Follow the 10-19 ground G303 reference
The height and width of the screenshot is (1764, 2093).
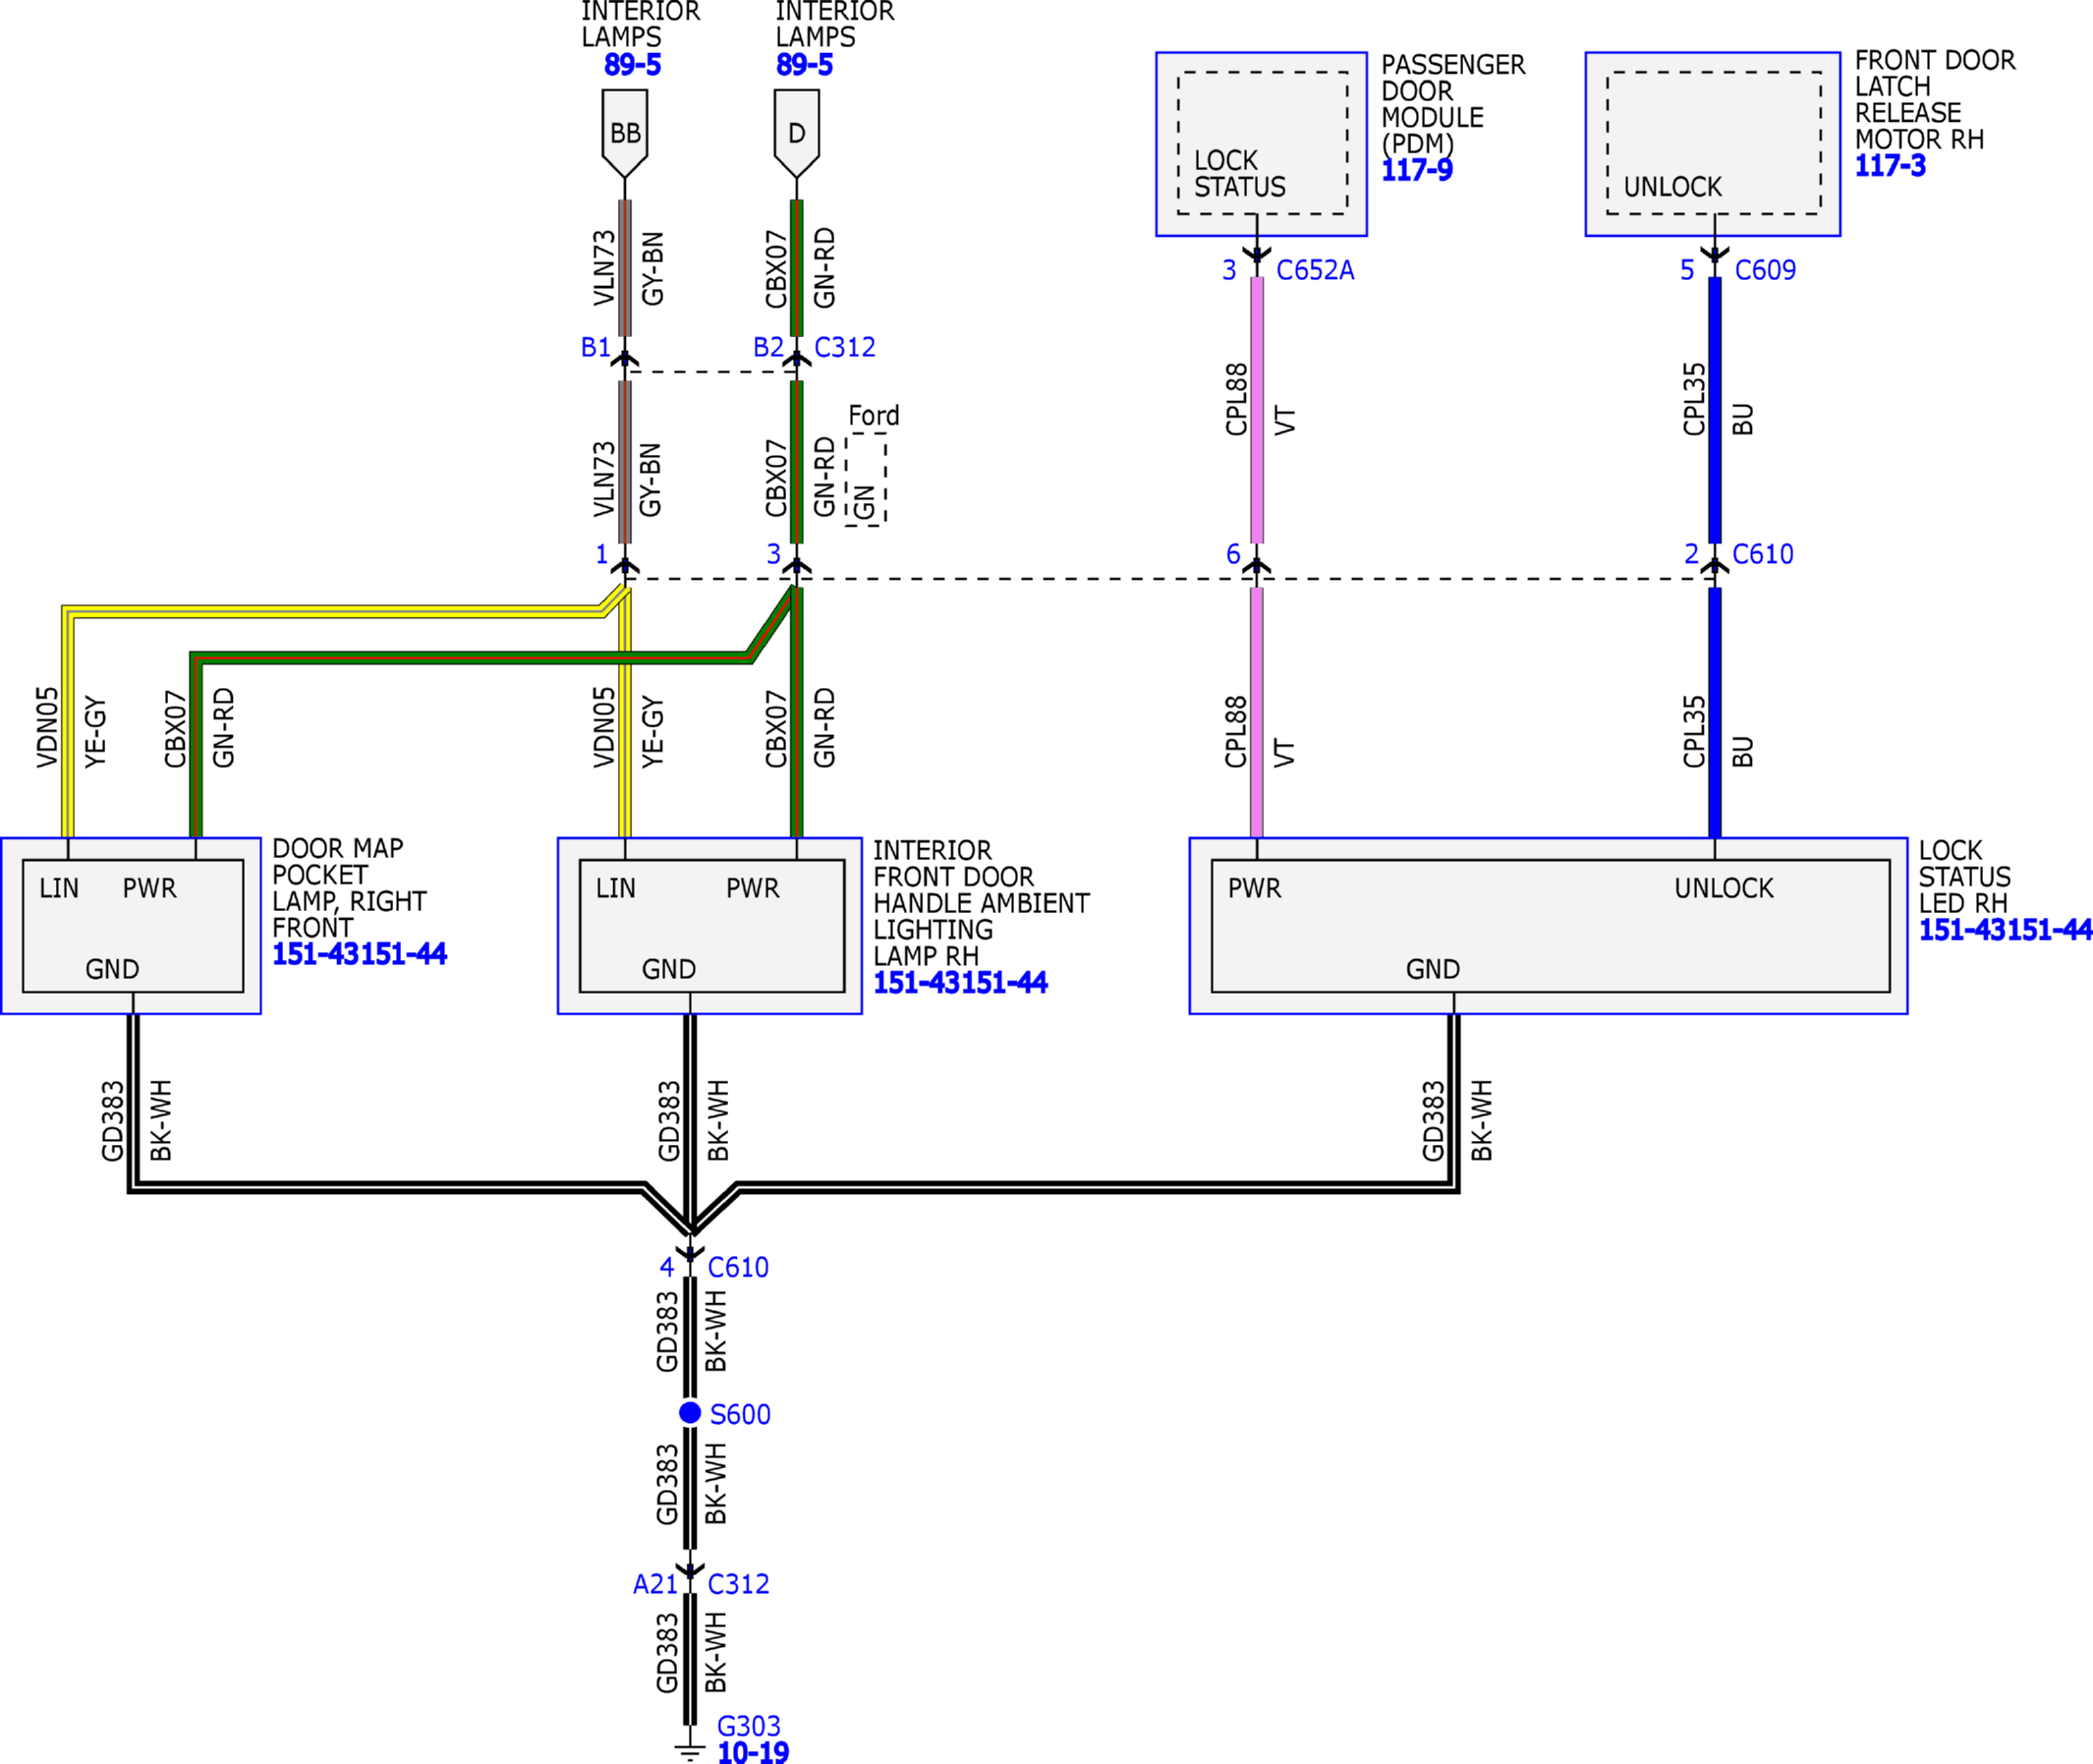(x=753, y=1751)
